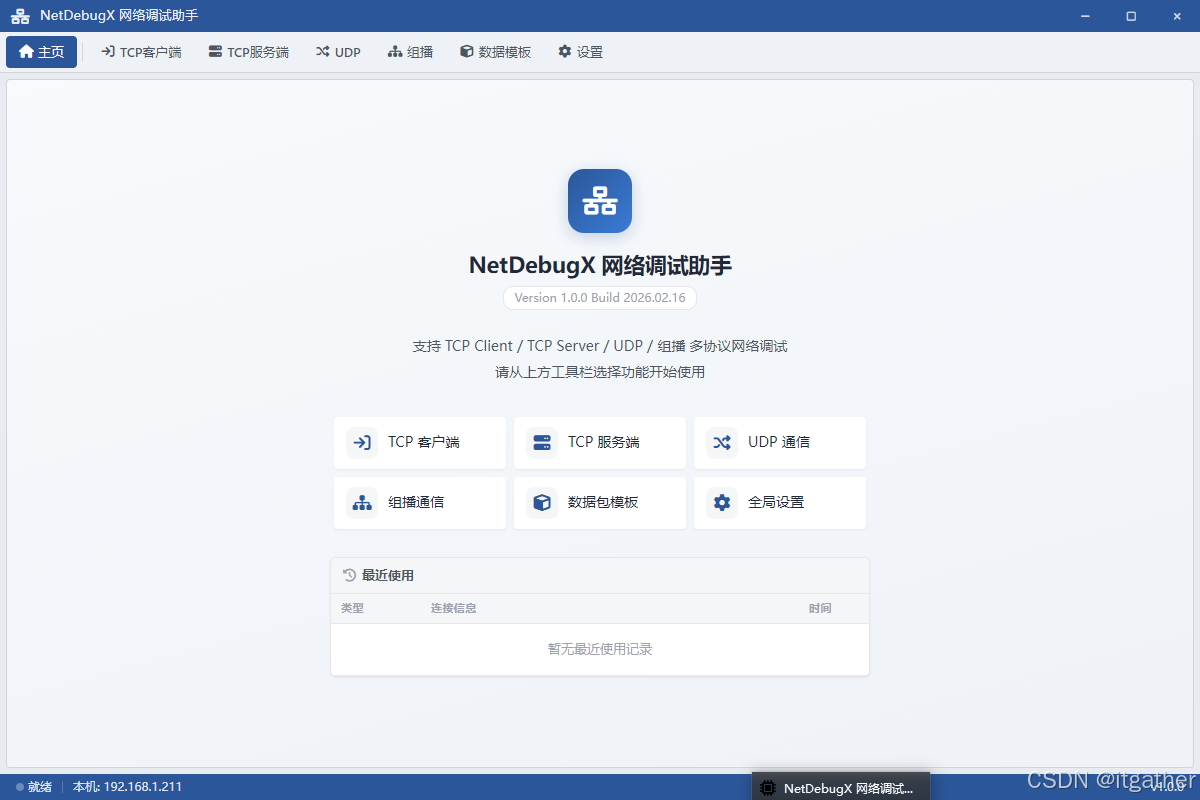This screenshot has width=1200, height=800.
Task: Open the 数据包模板 quick card
Action: point(600,503)
